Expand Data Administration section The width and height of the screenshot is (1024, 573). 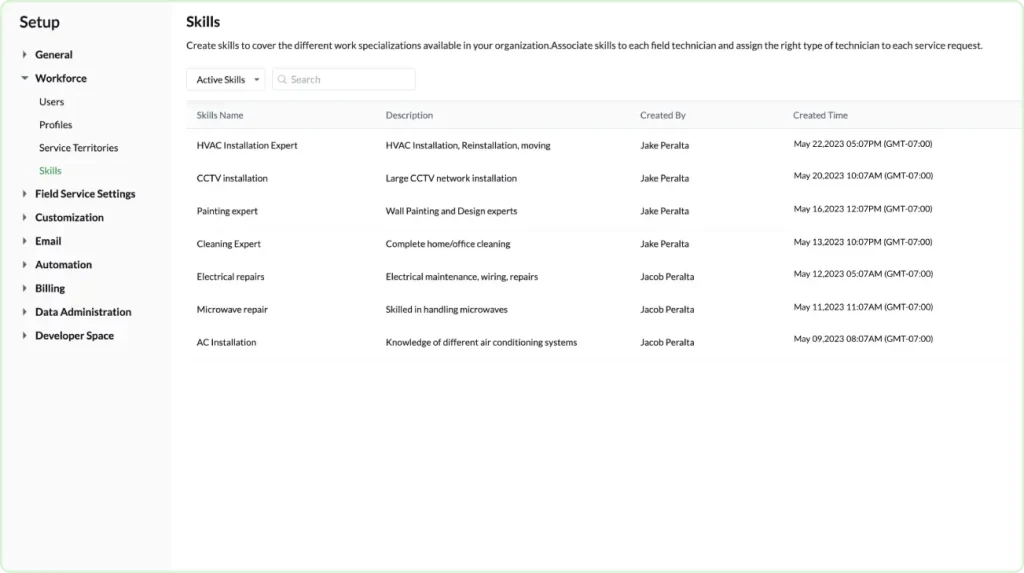[25, 312]
